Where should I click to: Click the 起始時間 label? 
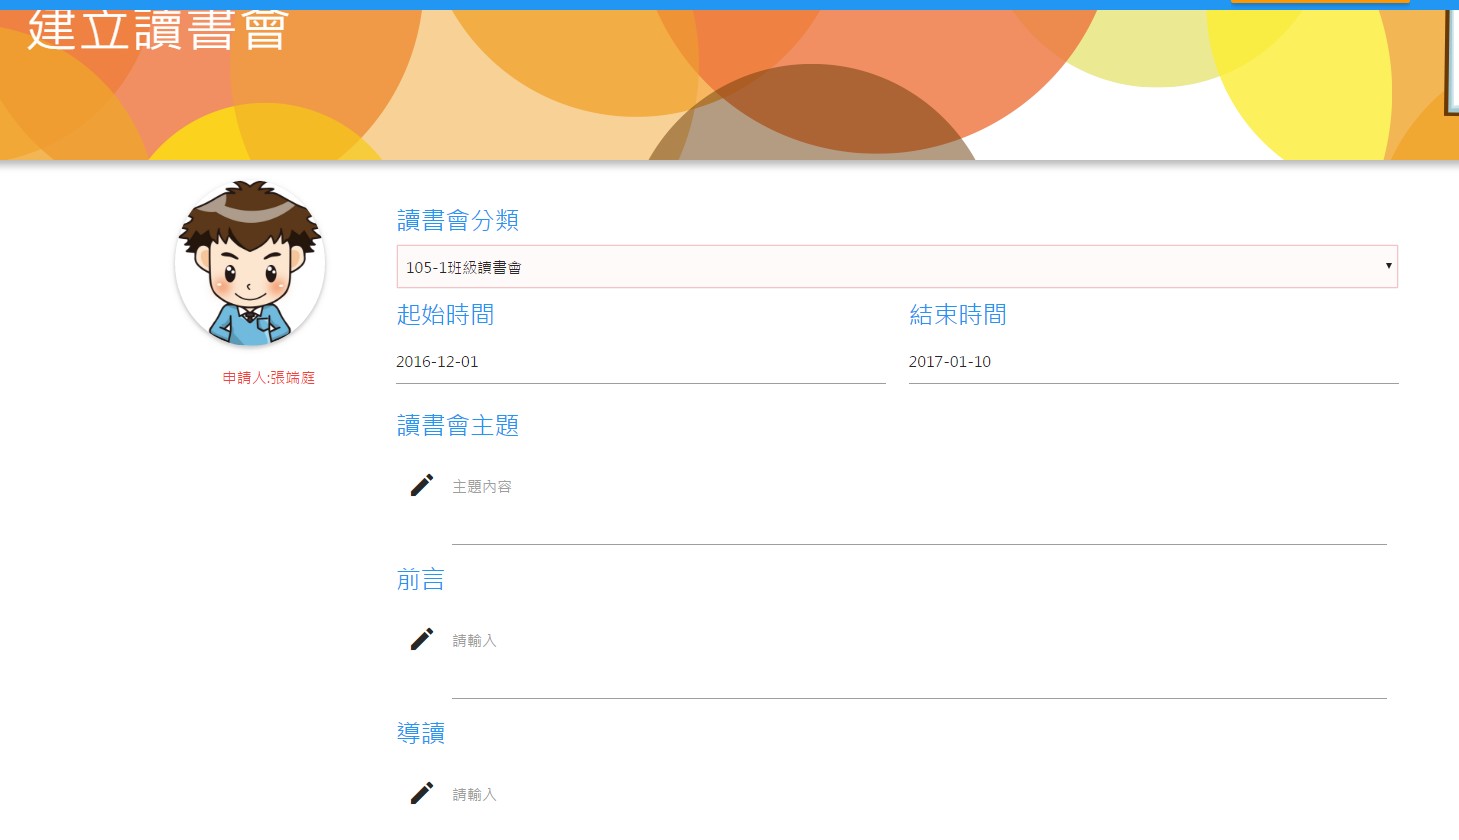coord(445,315)
